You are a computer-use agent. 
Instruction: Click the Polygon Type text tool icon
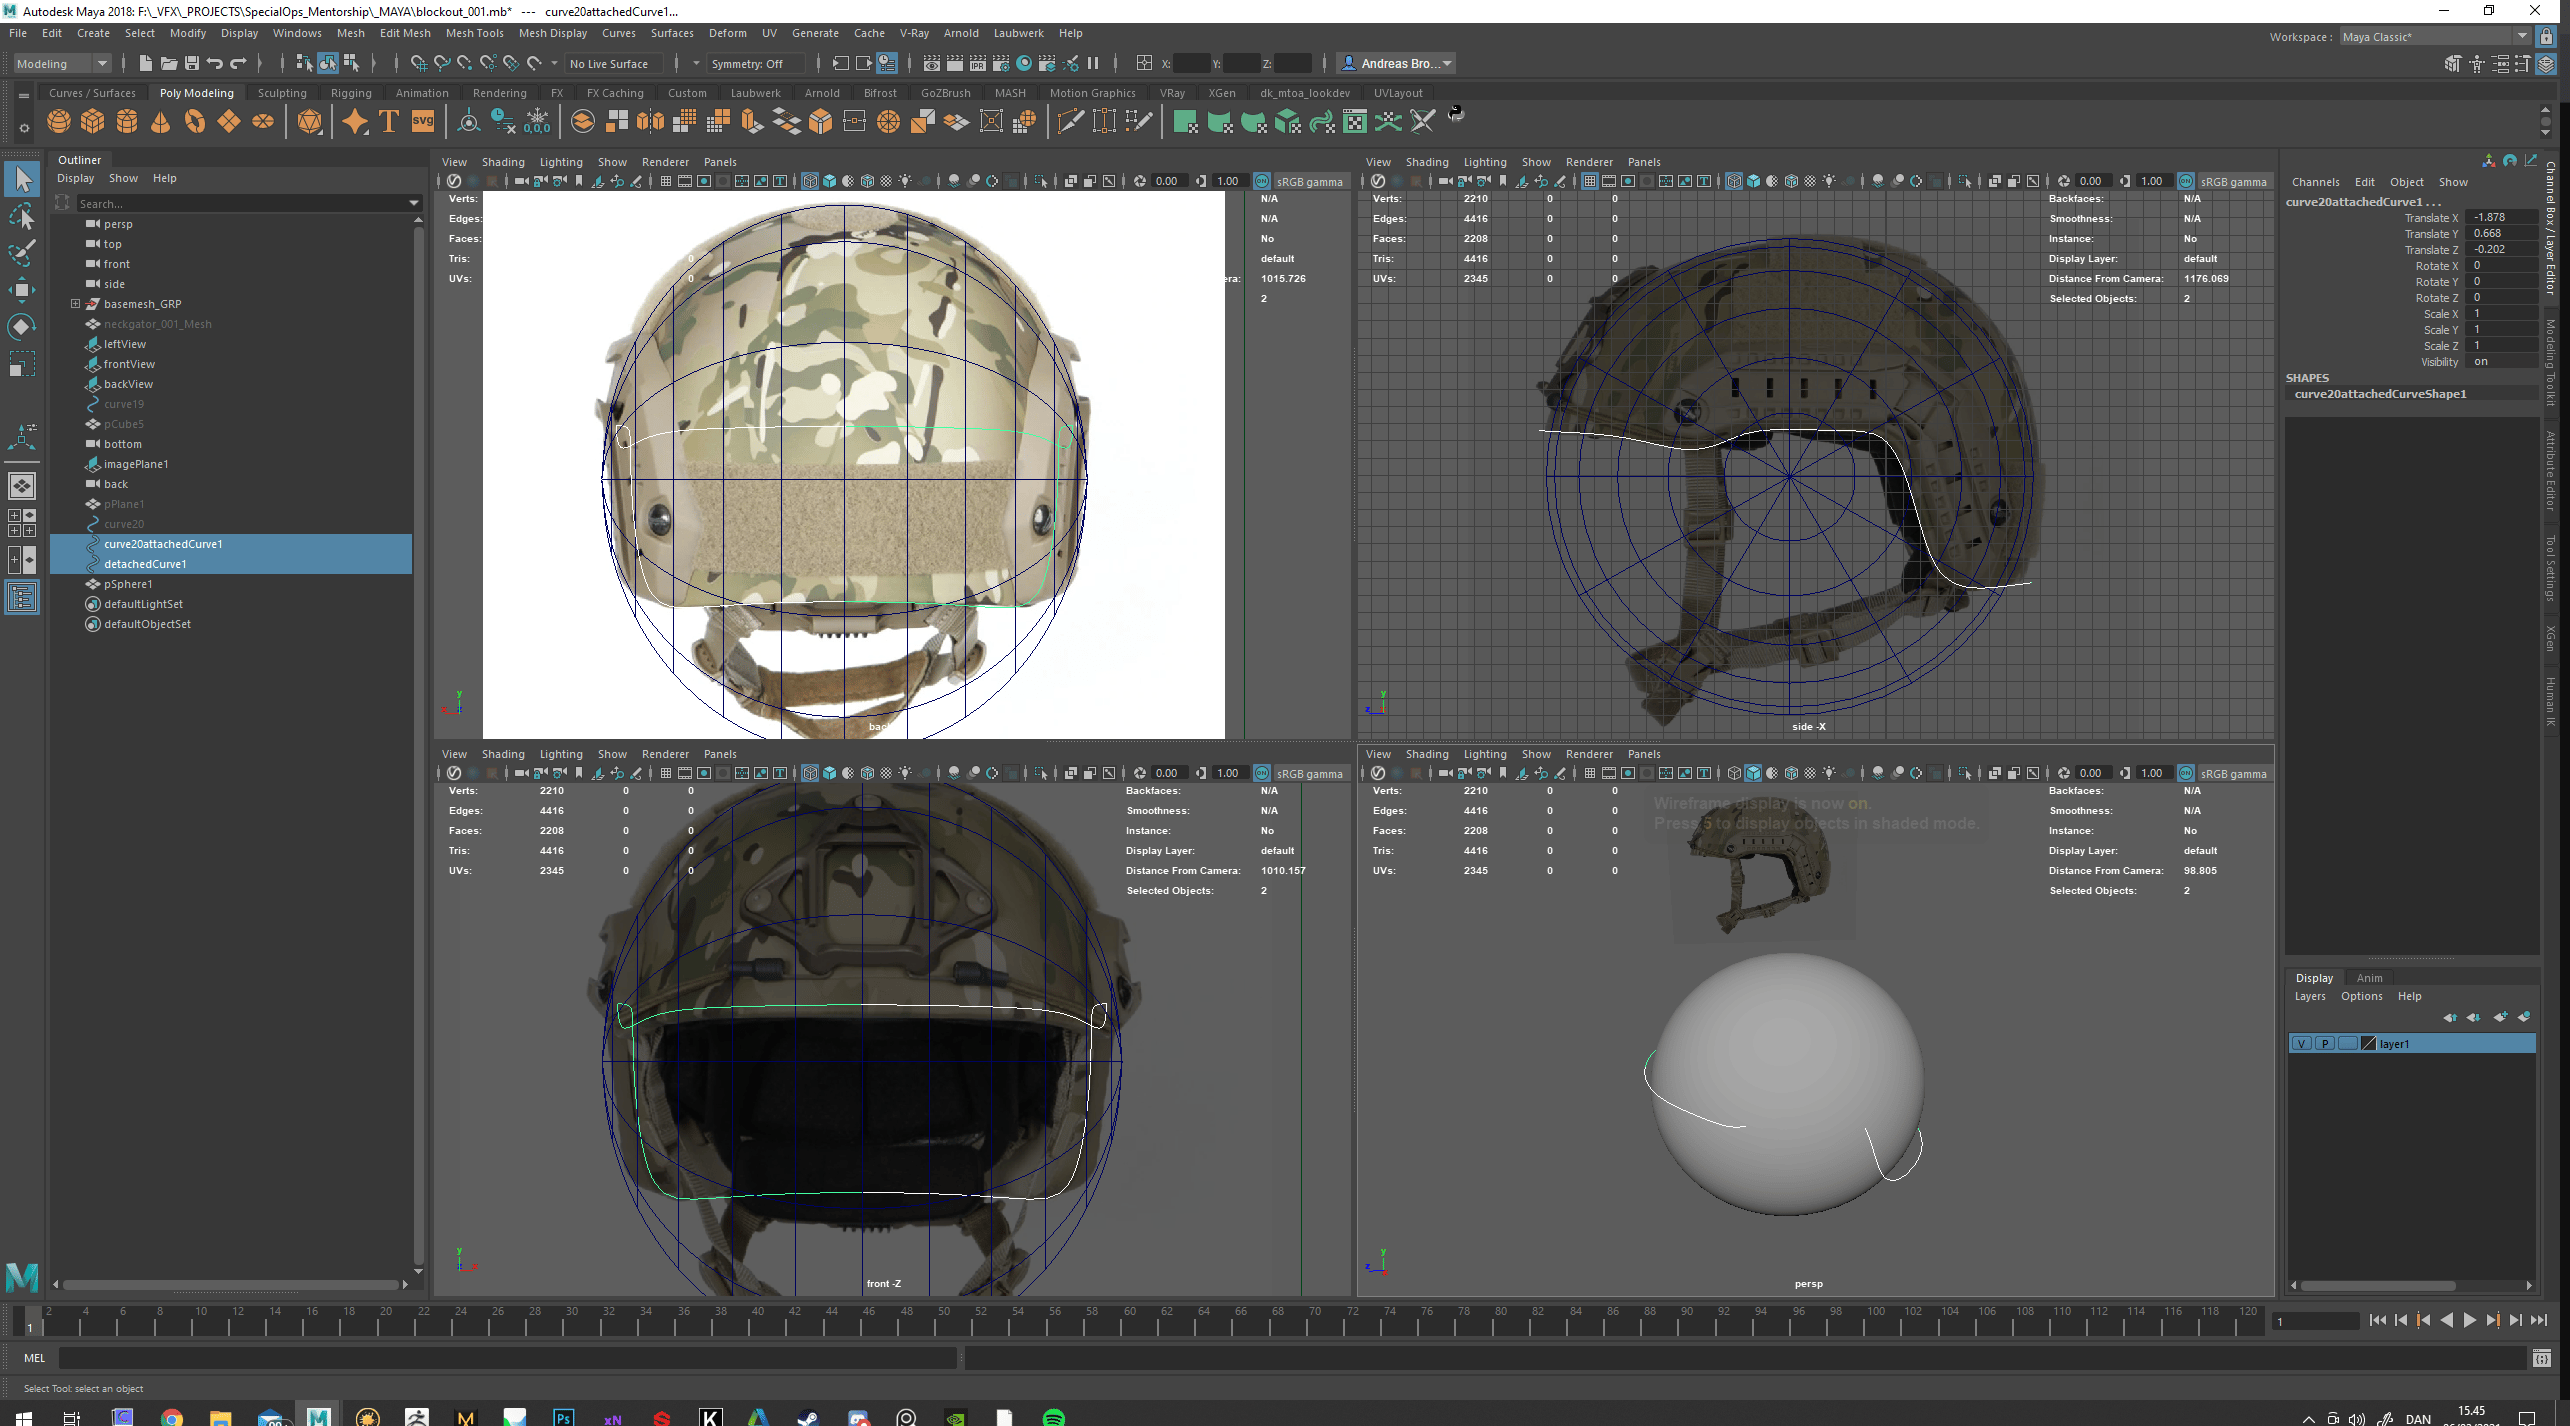pos(389,122)
